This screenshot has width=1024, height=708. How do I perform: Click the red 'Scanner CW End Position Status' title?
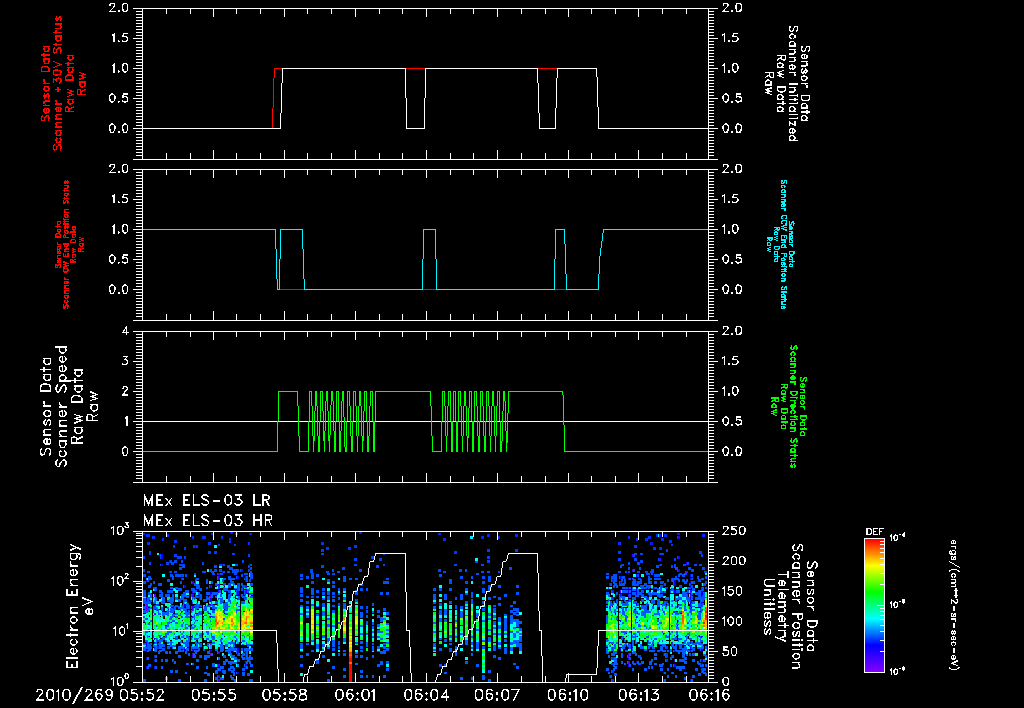click(66, 244)
